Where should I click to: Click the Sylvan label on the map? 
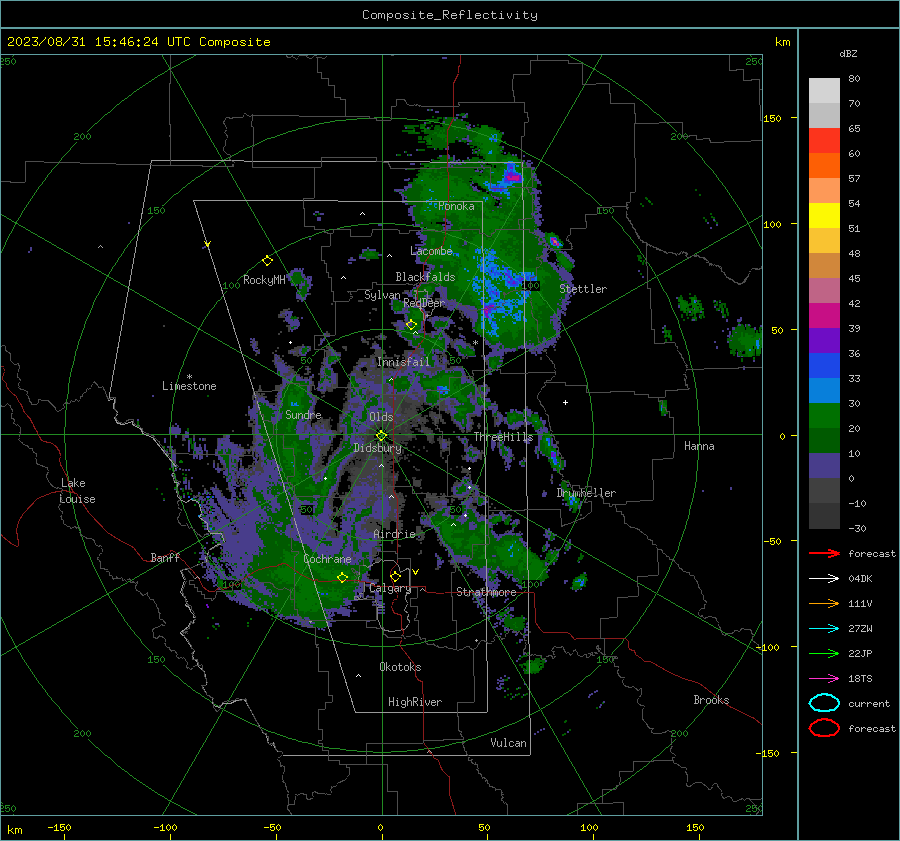tap(382, 295)
